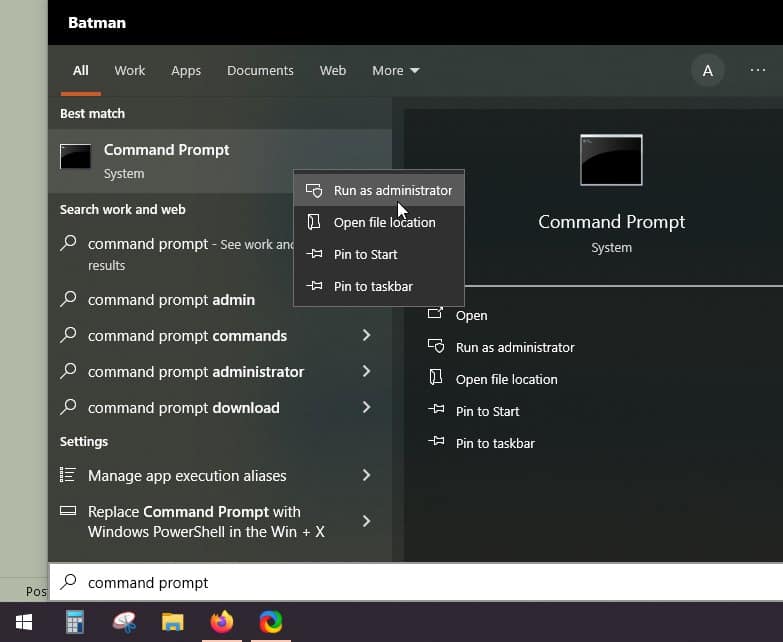Choose Open file location in context menu
783x642 pixels.
[x=379, y=222]
